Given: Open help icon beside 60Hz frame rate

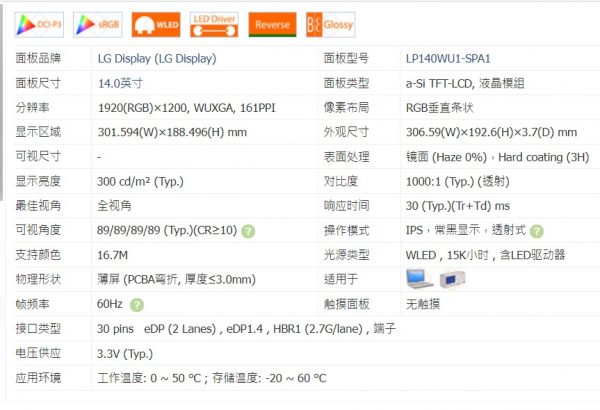Looking at the screenshot, I should click(x=137, y=305).
